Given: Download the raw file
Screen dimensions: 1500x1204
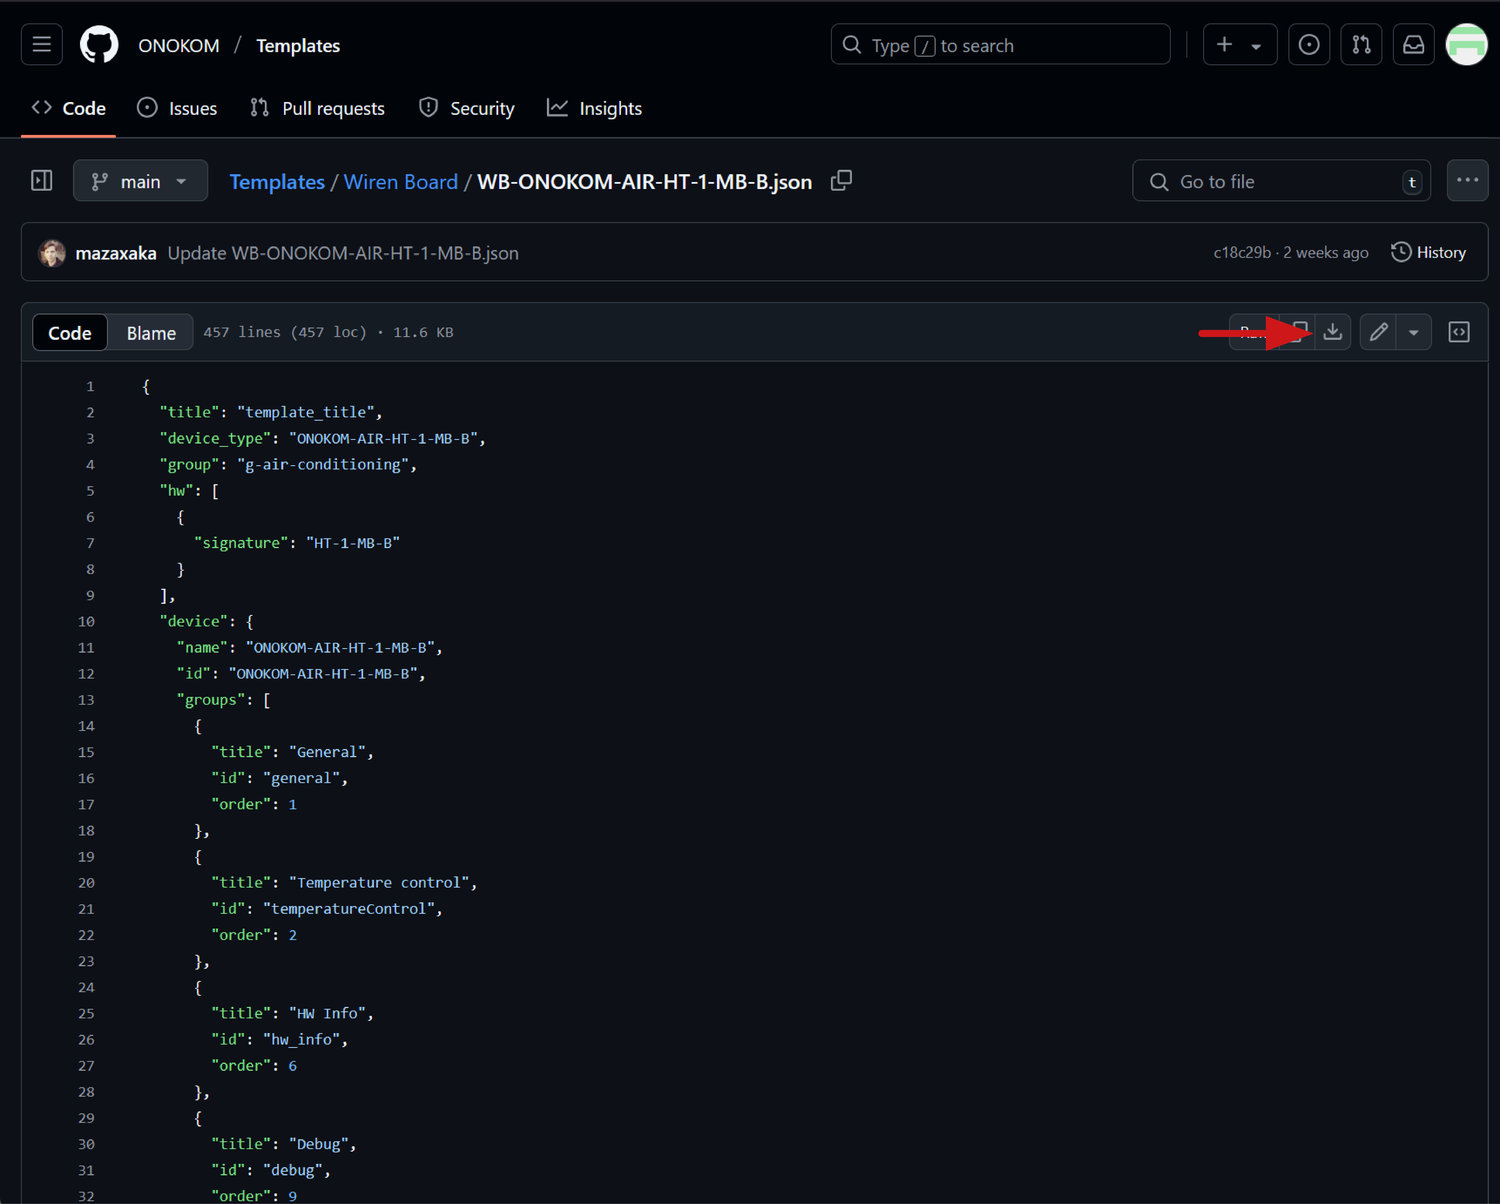Looking at the screenshot, I should (x=1333, y=332).
